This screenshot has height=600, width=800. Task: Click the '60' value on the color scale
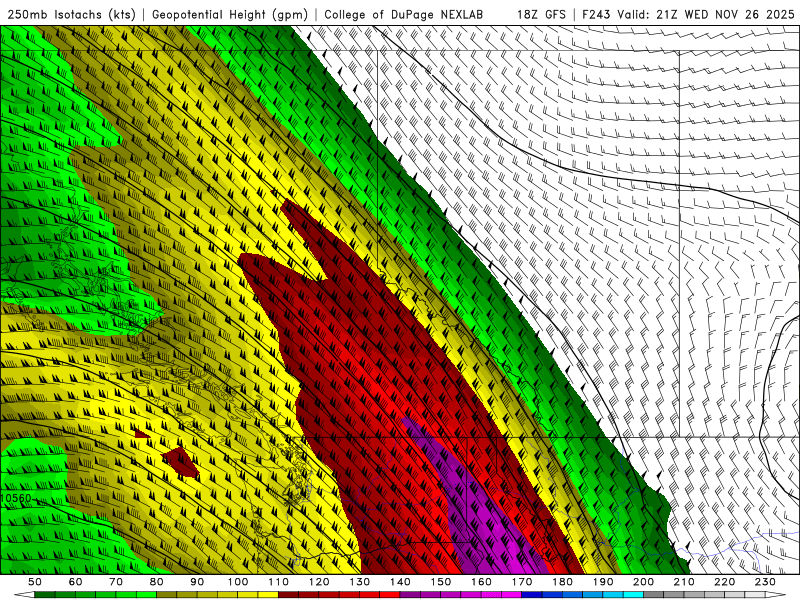[76, 582]
